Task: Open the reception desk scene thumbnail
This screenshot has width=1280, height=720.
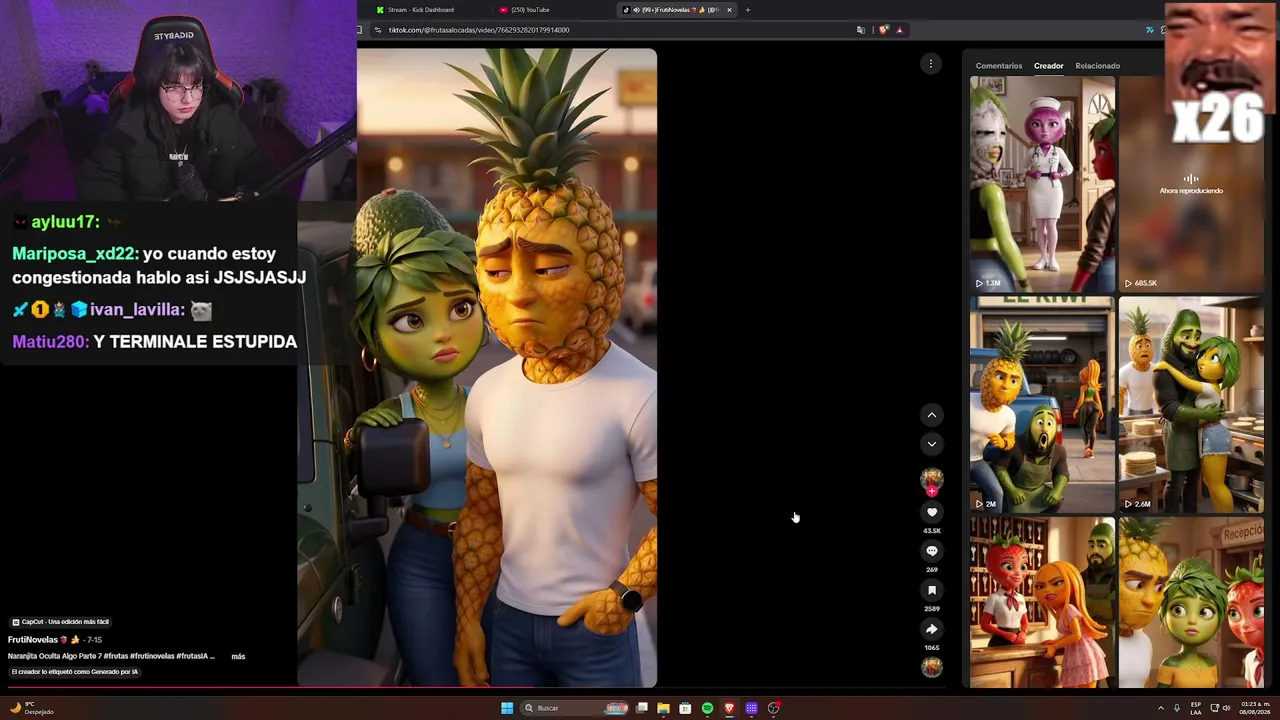Action: pyautogui.click(x=1191, y=603)
